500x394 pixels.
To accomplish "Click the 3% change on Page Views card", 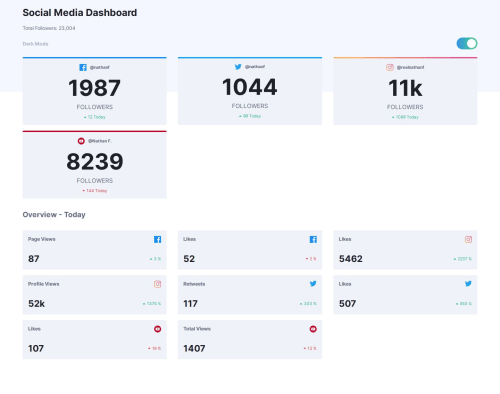I will click(x=155, y=259).
